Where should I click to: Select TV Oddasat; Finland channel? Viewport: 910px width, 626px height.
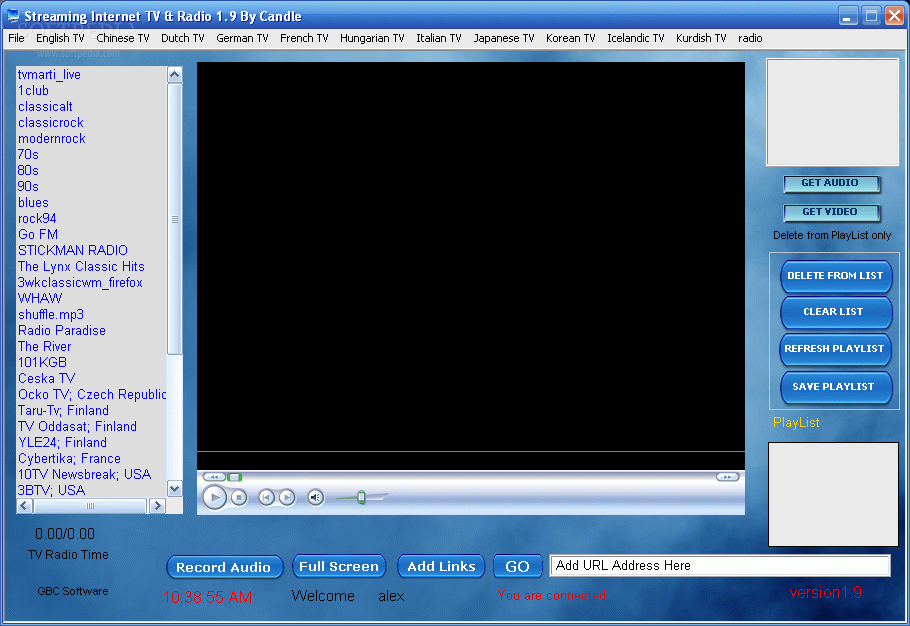pyautogui.click(x=77, y=426)
